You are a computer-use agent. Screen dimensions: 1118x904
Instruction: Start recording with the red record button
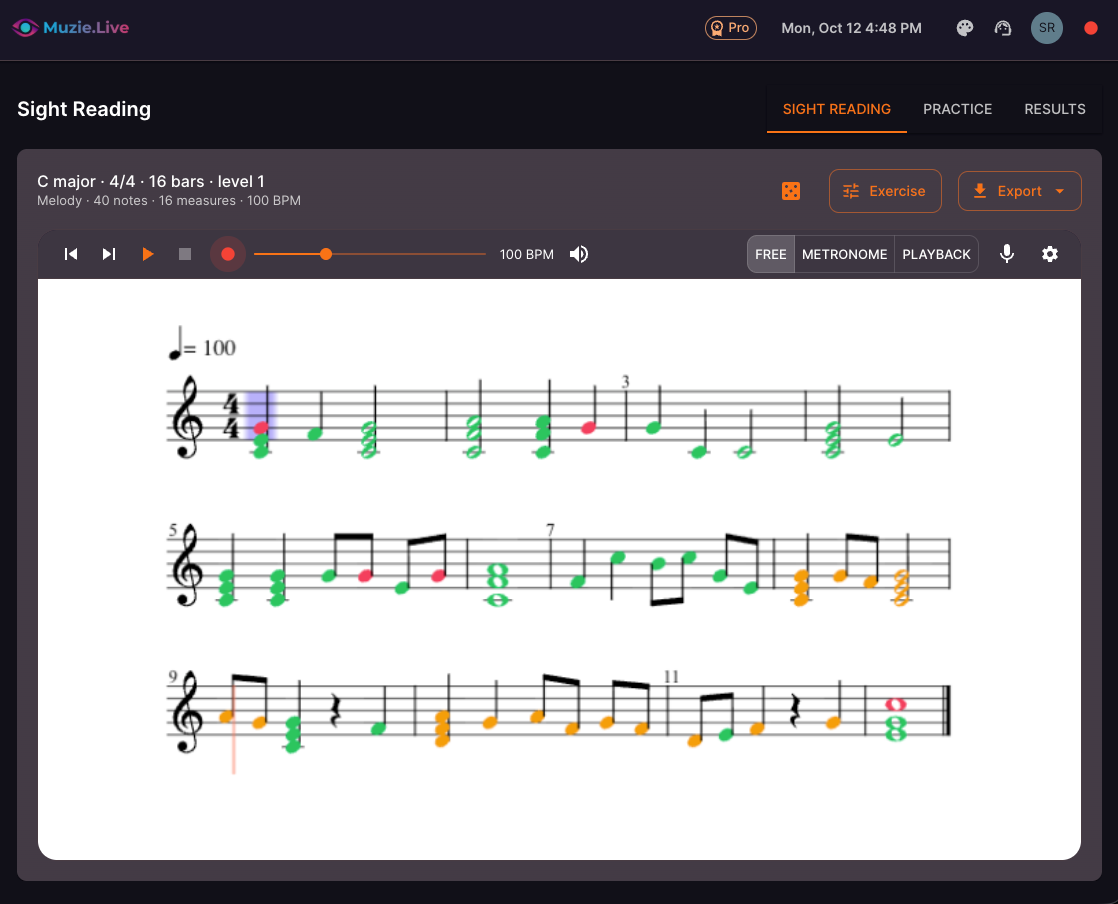pos(228,255)
